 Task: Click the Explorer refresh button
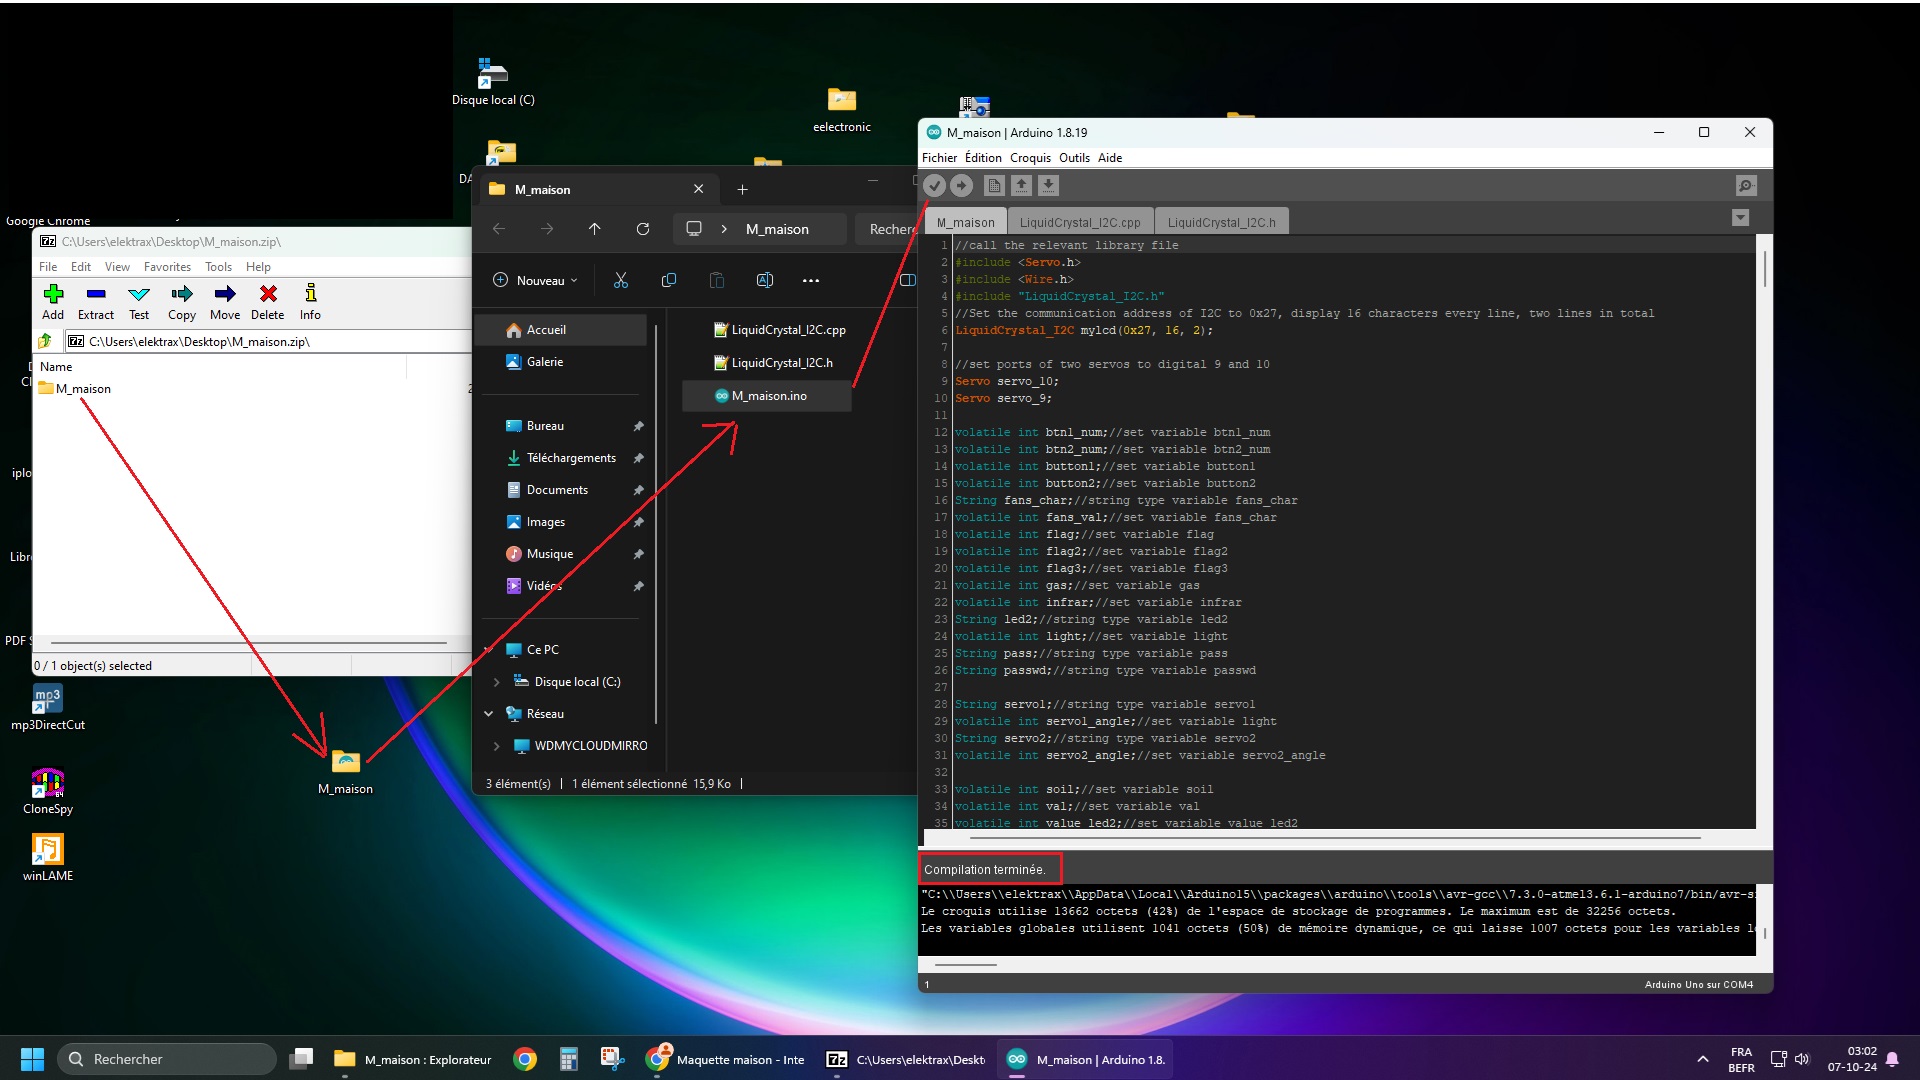tap(643, 229)
